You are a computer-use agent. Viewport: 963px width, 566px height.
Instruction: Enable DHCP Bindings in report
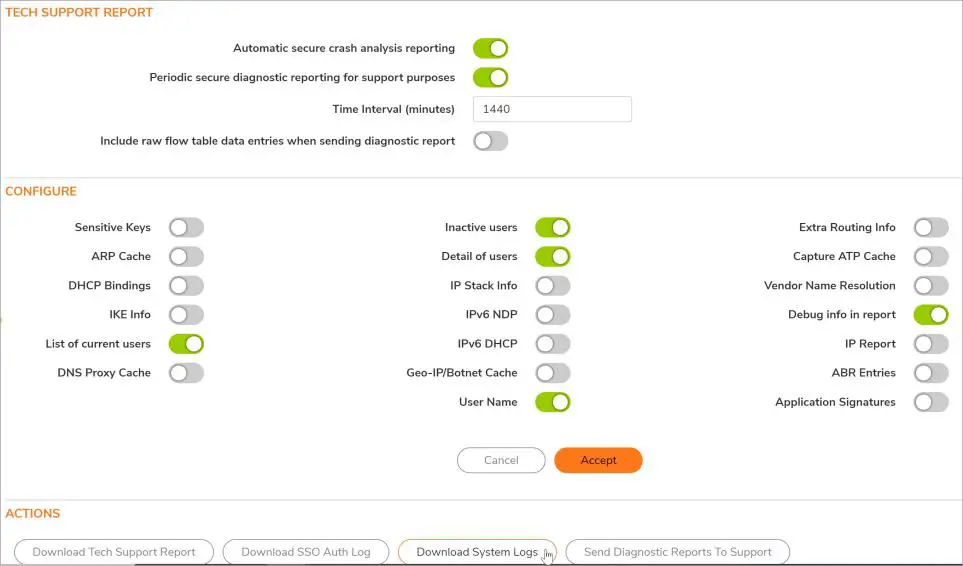(186, 286)
